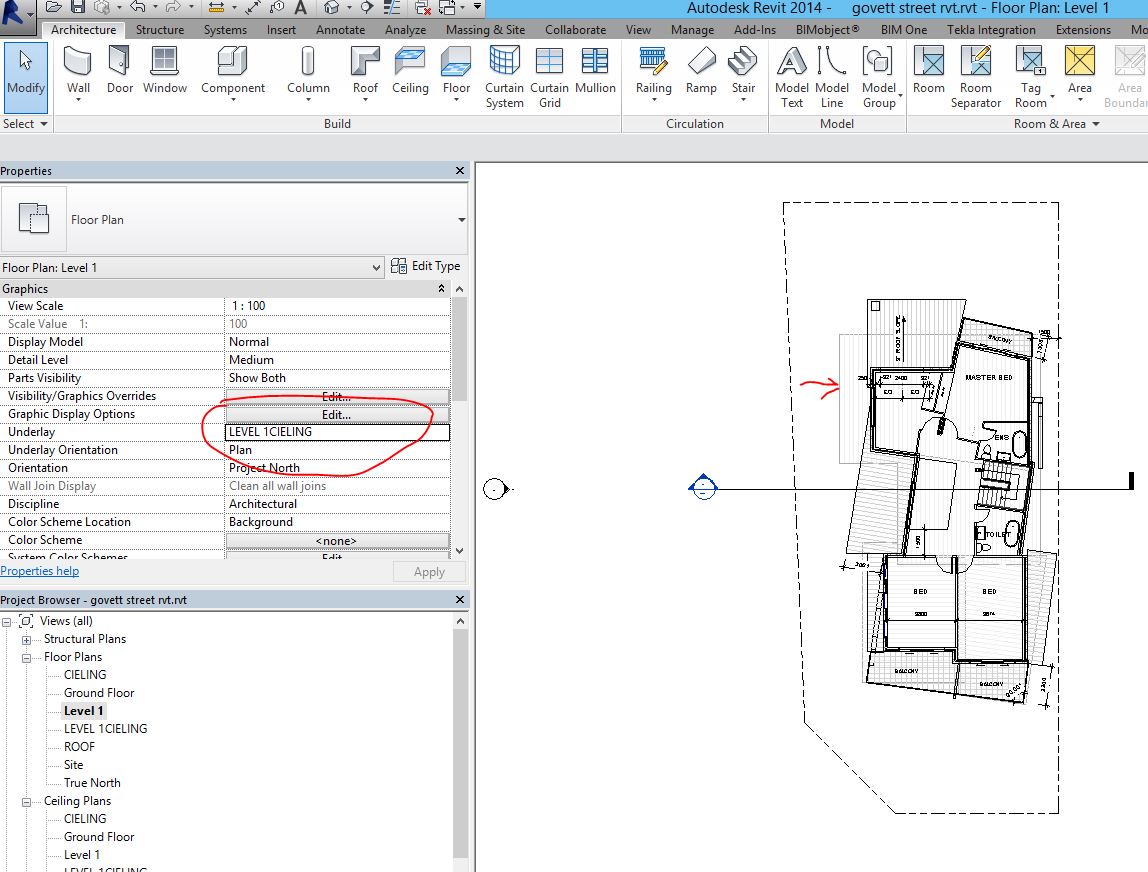1148x872 pixels.
Task: Open the Color Scheme selector showing none
Action: point(336,540)
